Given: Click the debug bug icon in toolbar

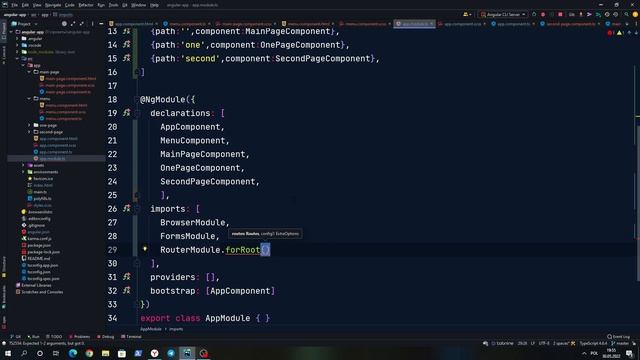Looking at the screenshot, I should 543,14.
